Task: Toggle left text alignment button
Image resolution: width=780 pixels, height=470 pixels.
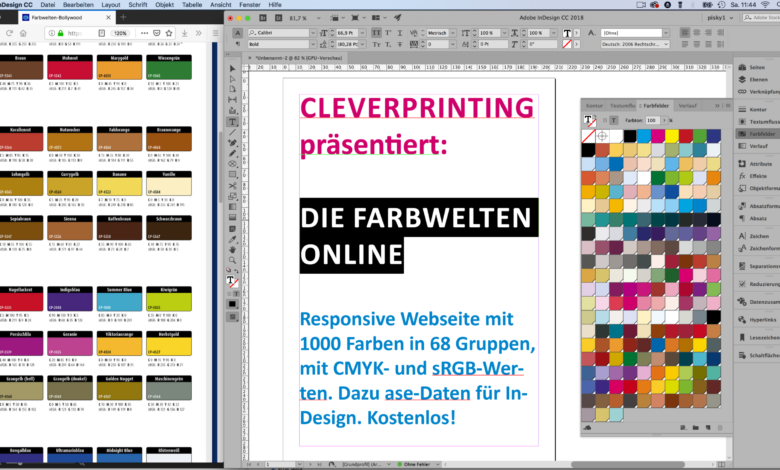Action: pos(685,33)
